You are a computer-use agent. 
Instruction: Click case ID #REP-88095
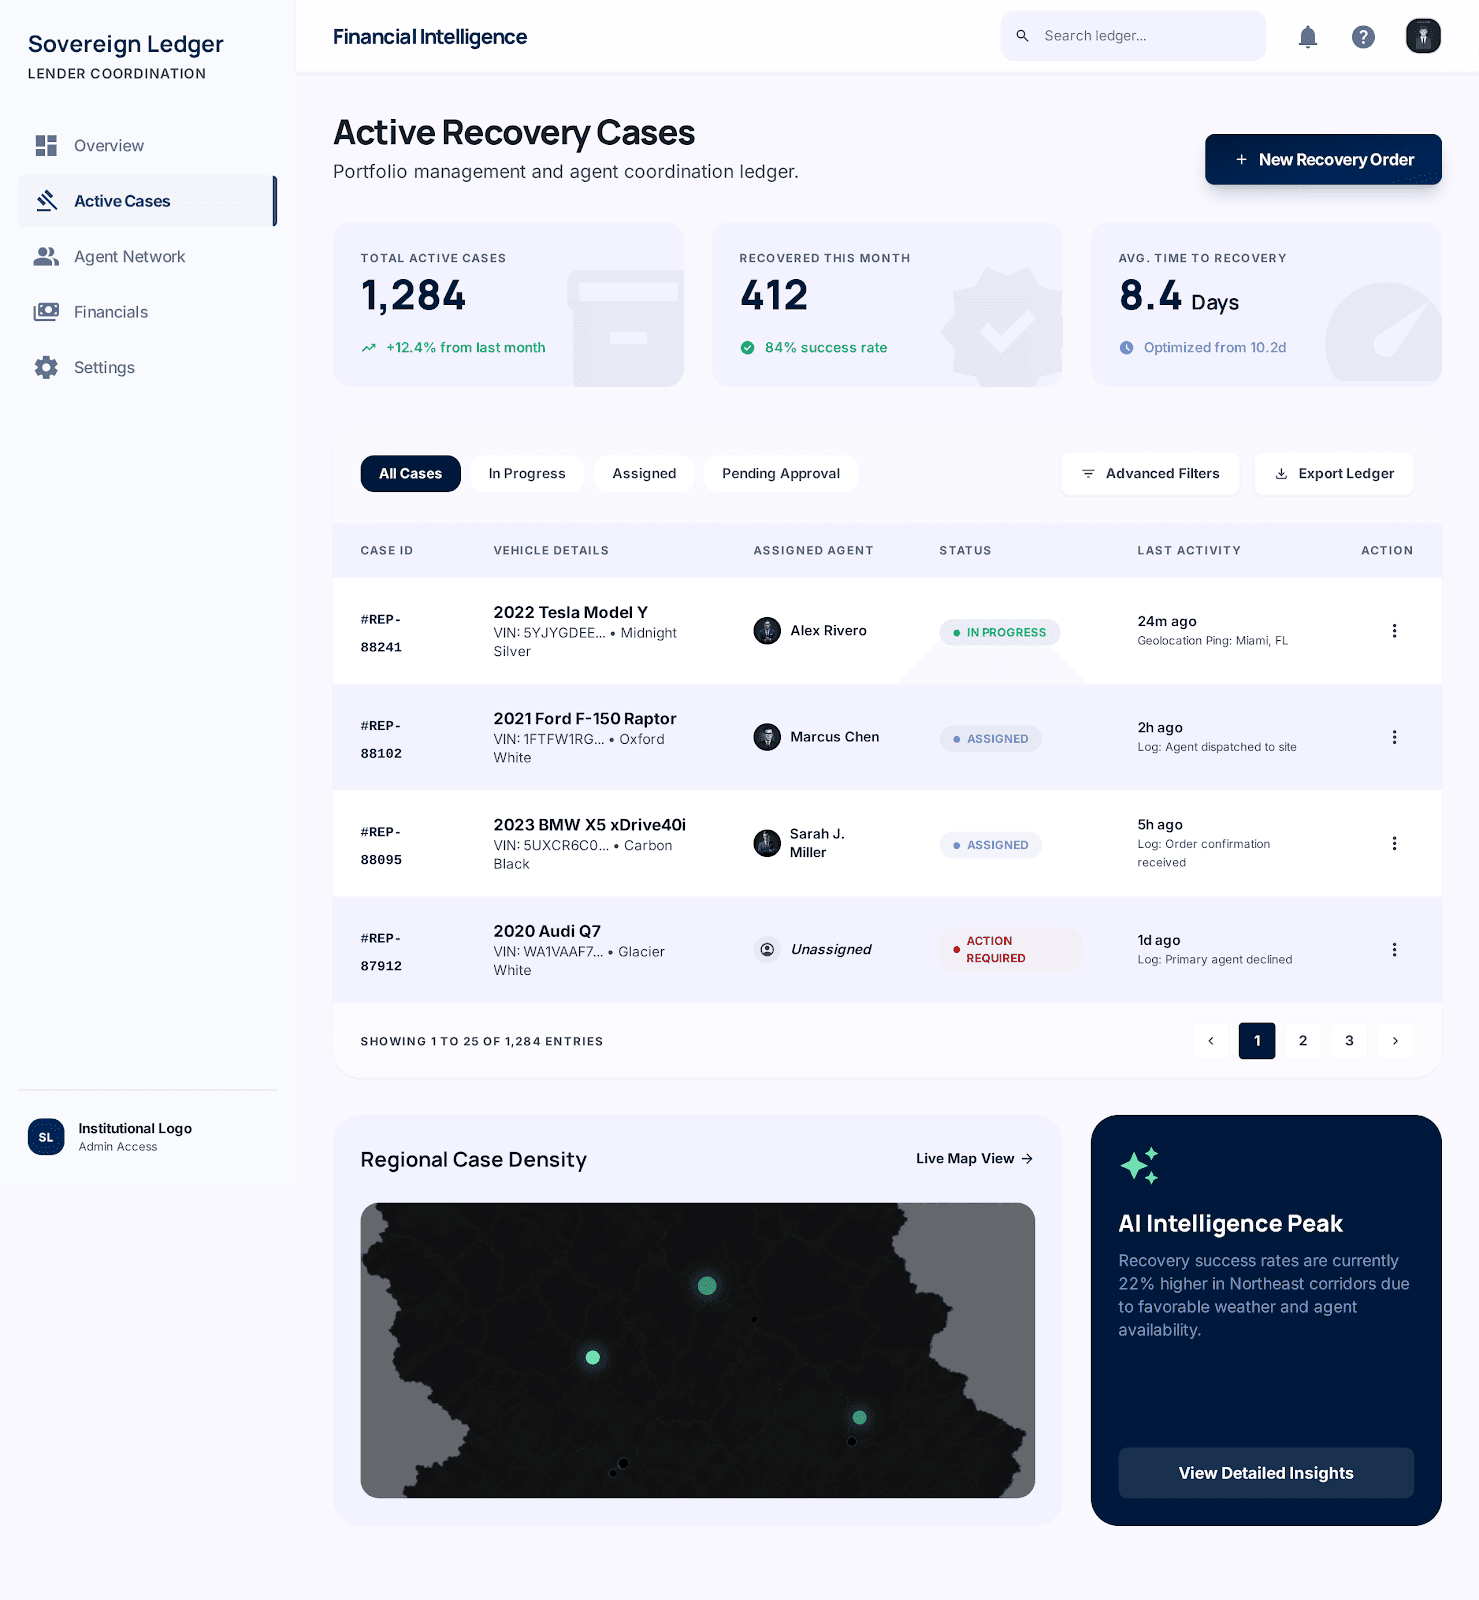pyautogui.click(x=381, y=845)
